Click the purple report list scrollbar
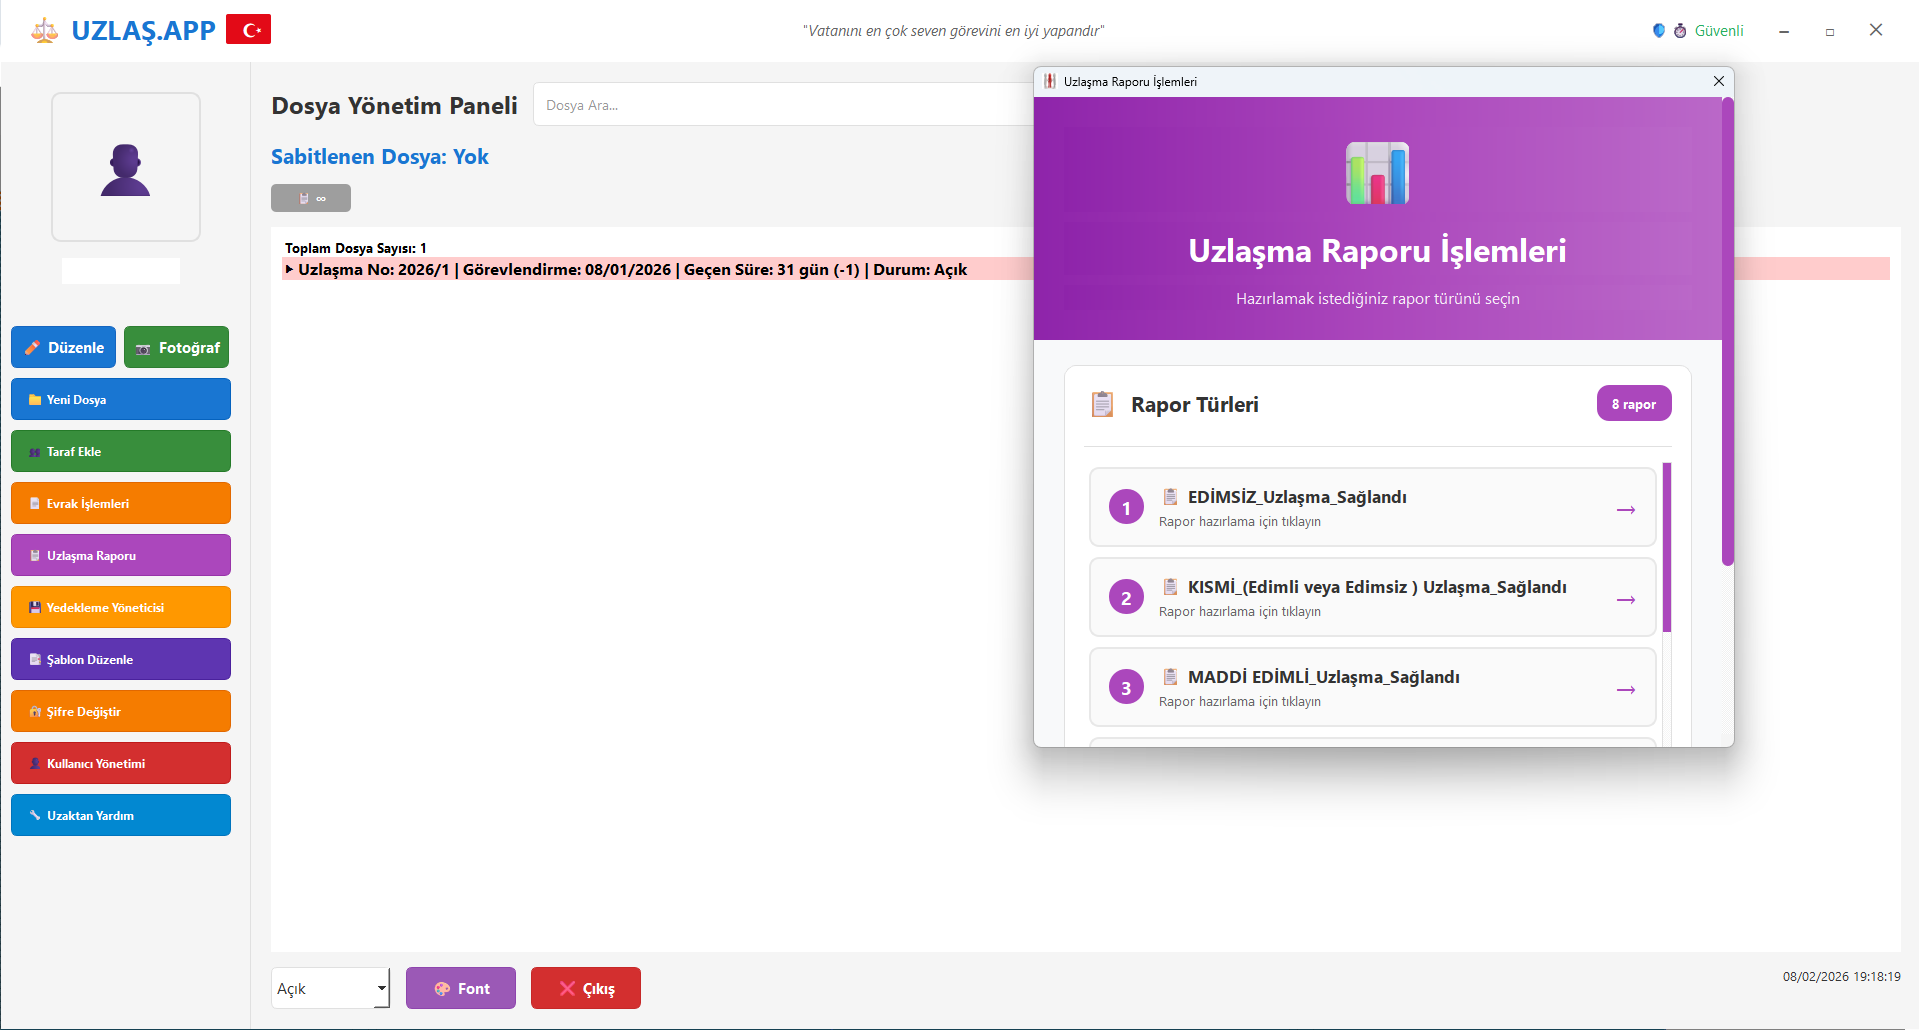 click(x=1666, y=546)
